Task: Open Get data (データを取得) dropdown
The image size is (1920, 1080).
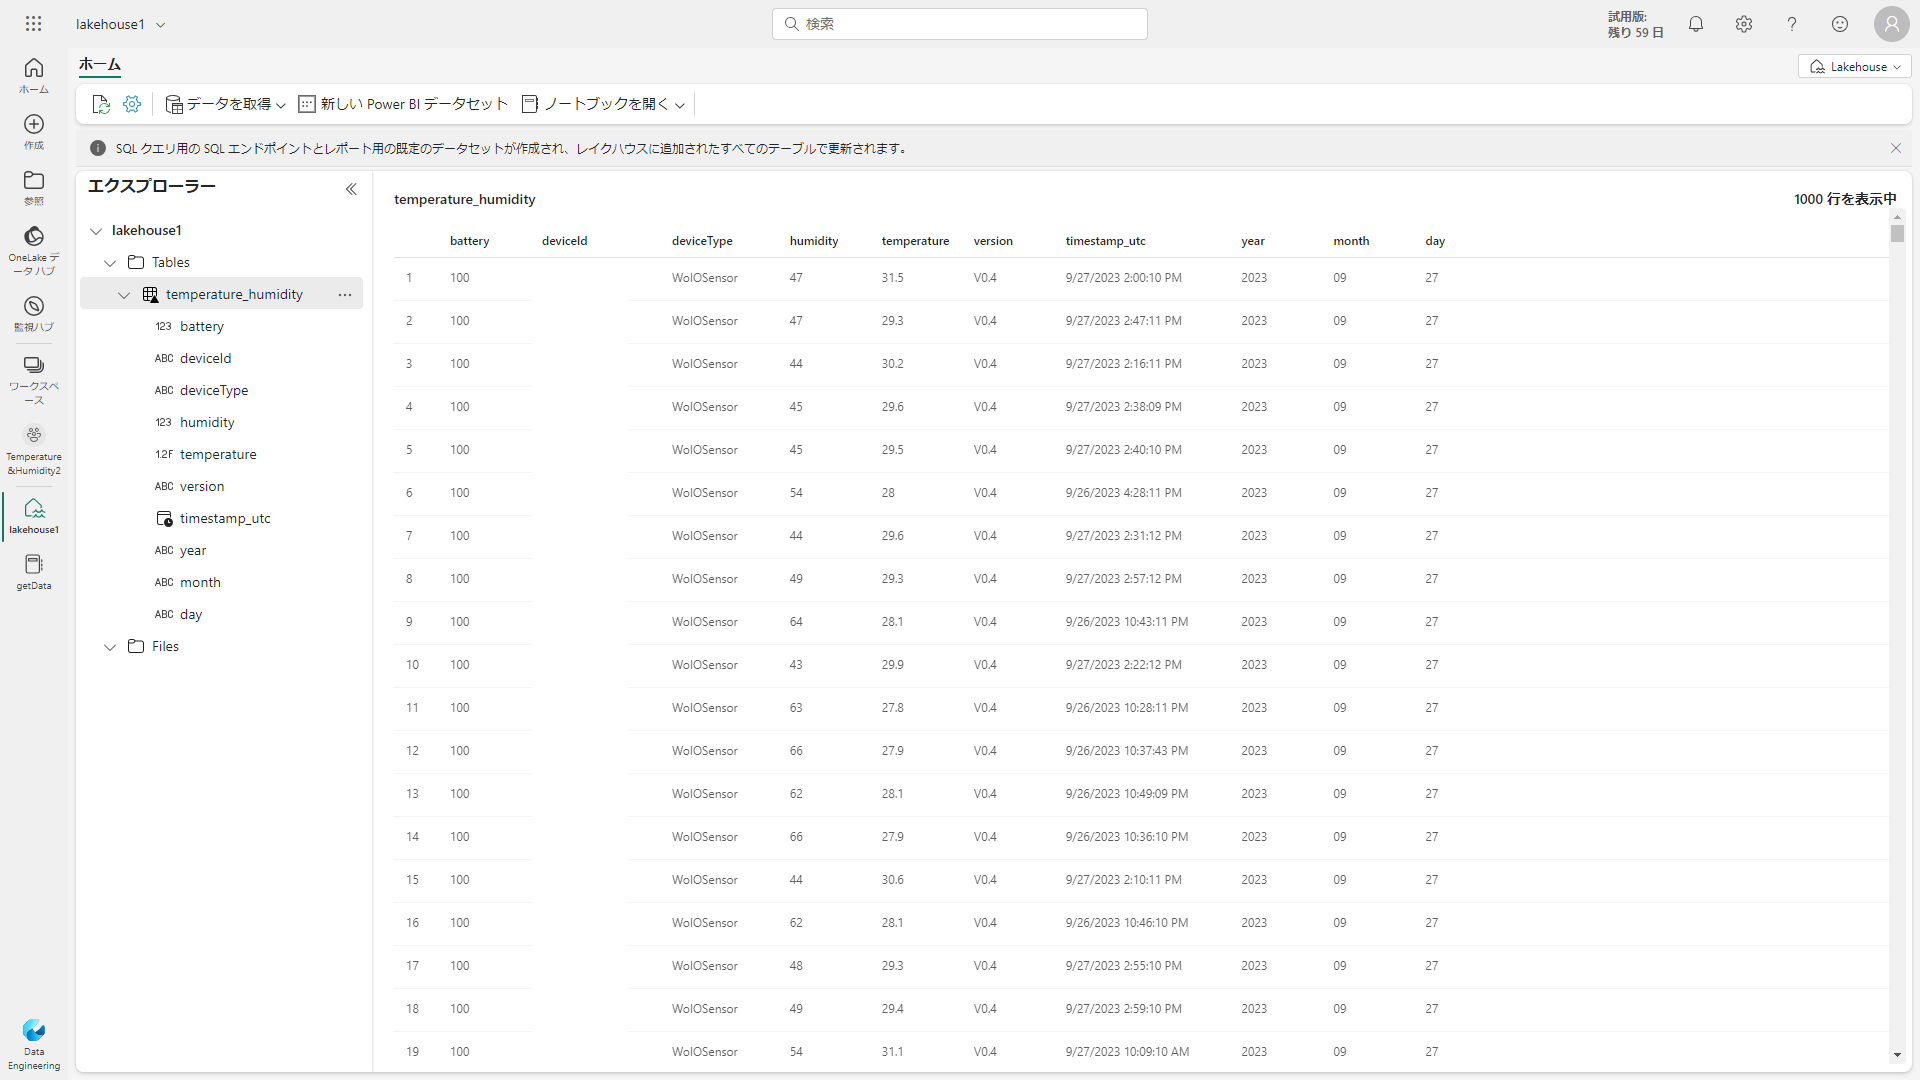Action: coord(226,104)
